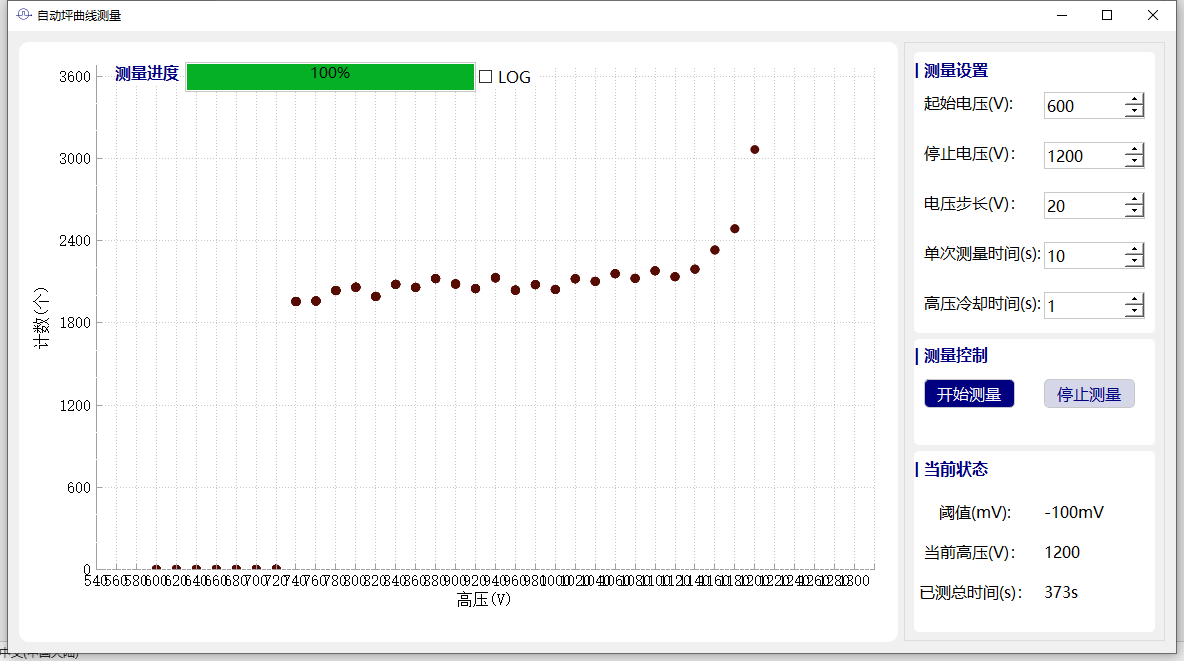Increase the voltage step with up arrow
The image size is (1184, 661).
(x=1134, y=199)
